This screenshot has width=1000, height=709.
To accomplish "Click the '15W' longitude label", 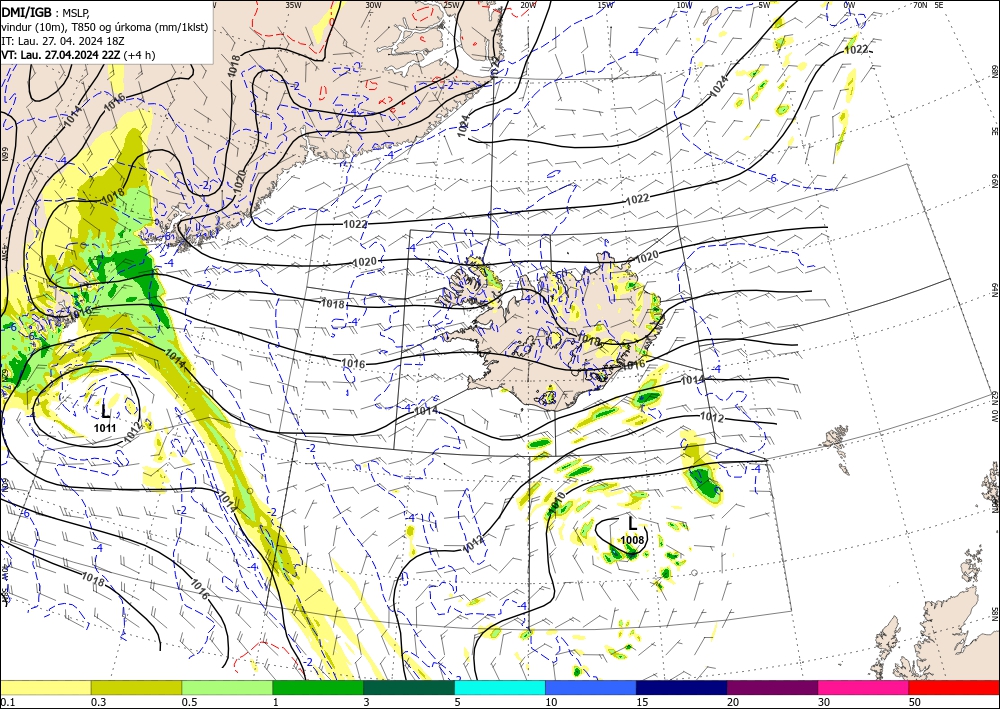I will pyautogui.click(x=606, y=5).
